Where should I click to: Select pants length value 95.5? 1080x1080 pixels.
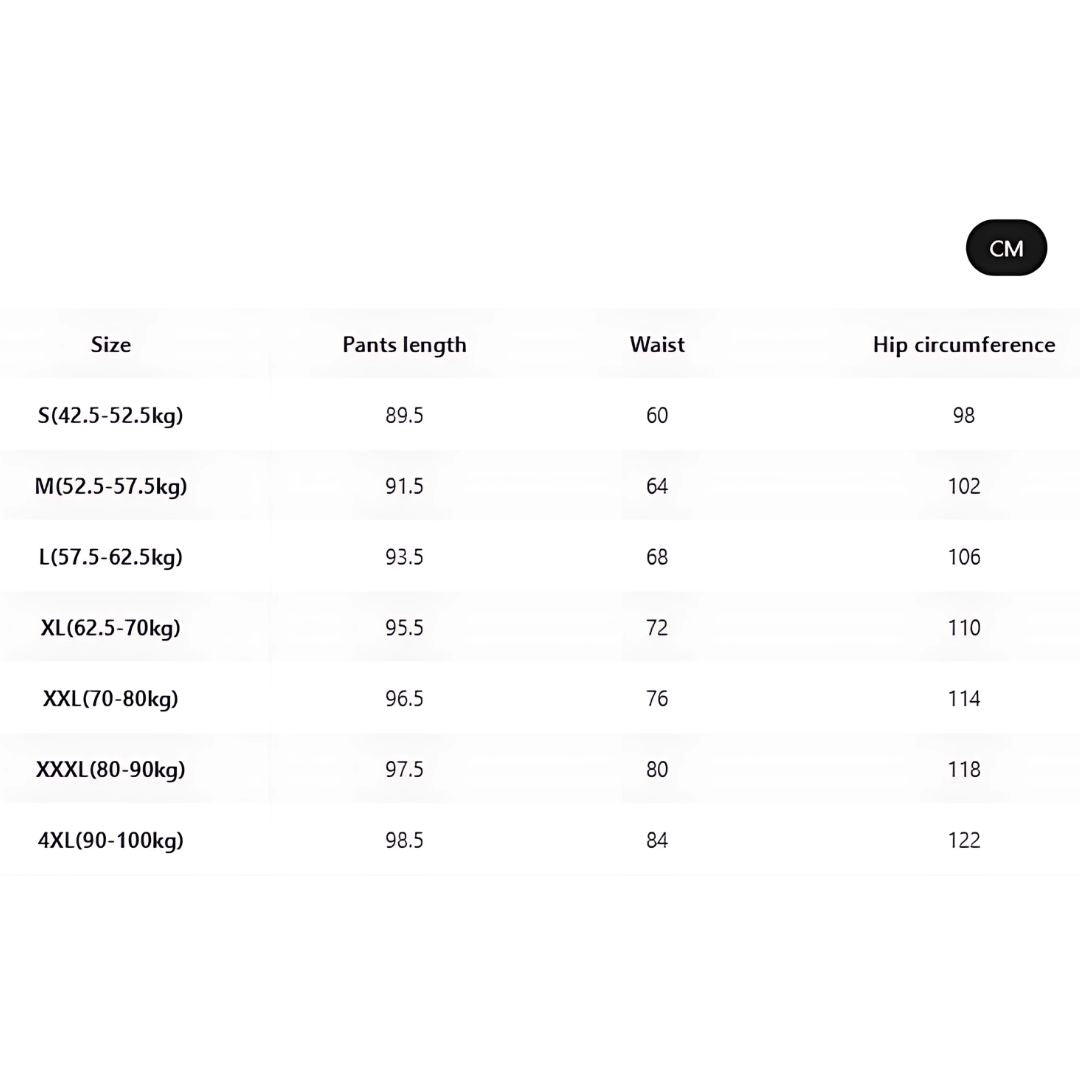[x=404, y=628]
